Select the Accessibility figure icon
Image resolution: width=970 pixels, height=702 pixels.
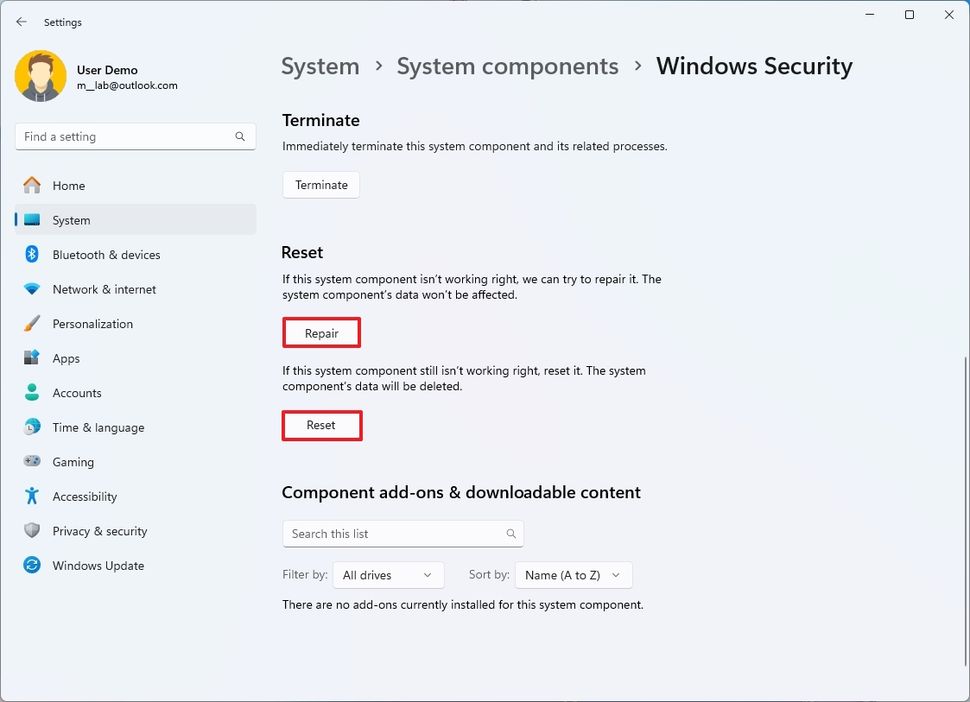click(x=32, y=496)
